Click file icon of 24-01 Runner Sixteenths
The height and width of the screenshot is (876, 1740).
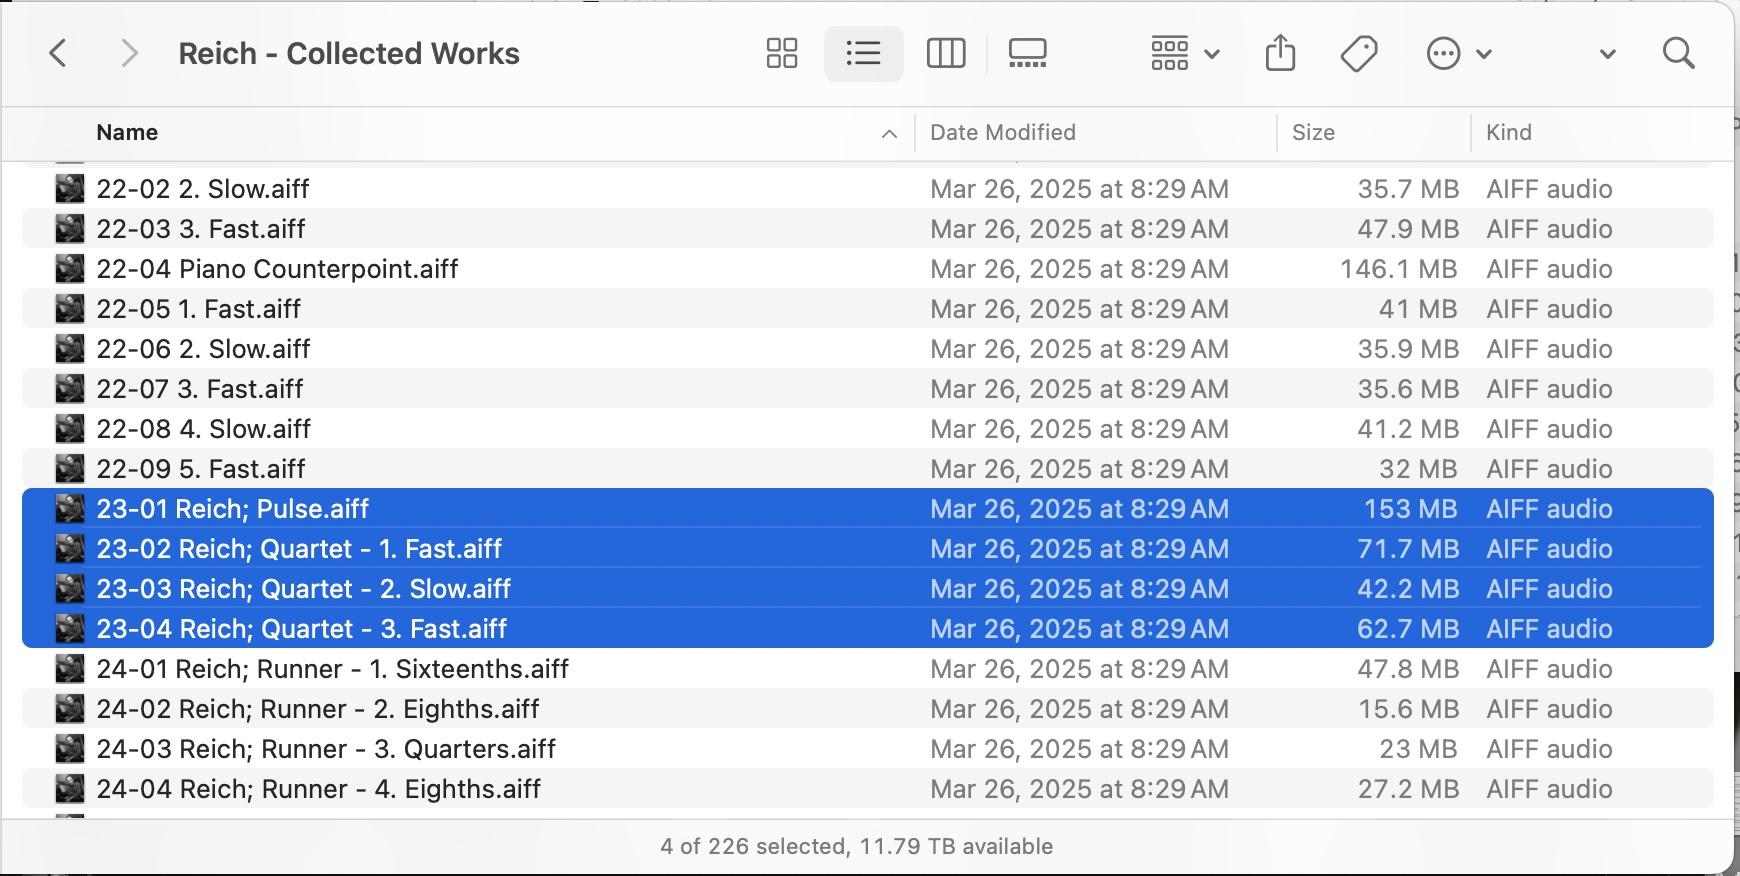(x=70, y=669)
